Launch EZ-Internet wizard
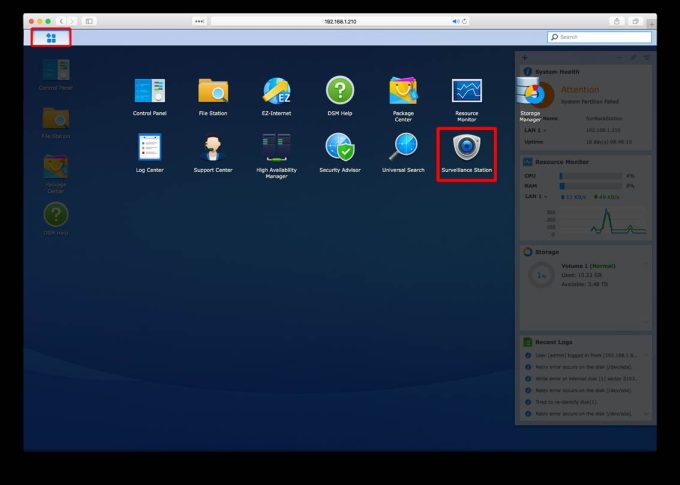Screen dimensions: 680x485 click(x=276, y=91)
